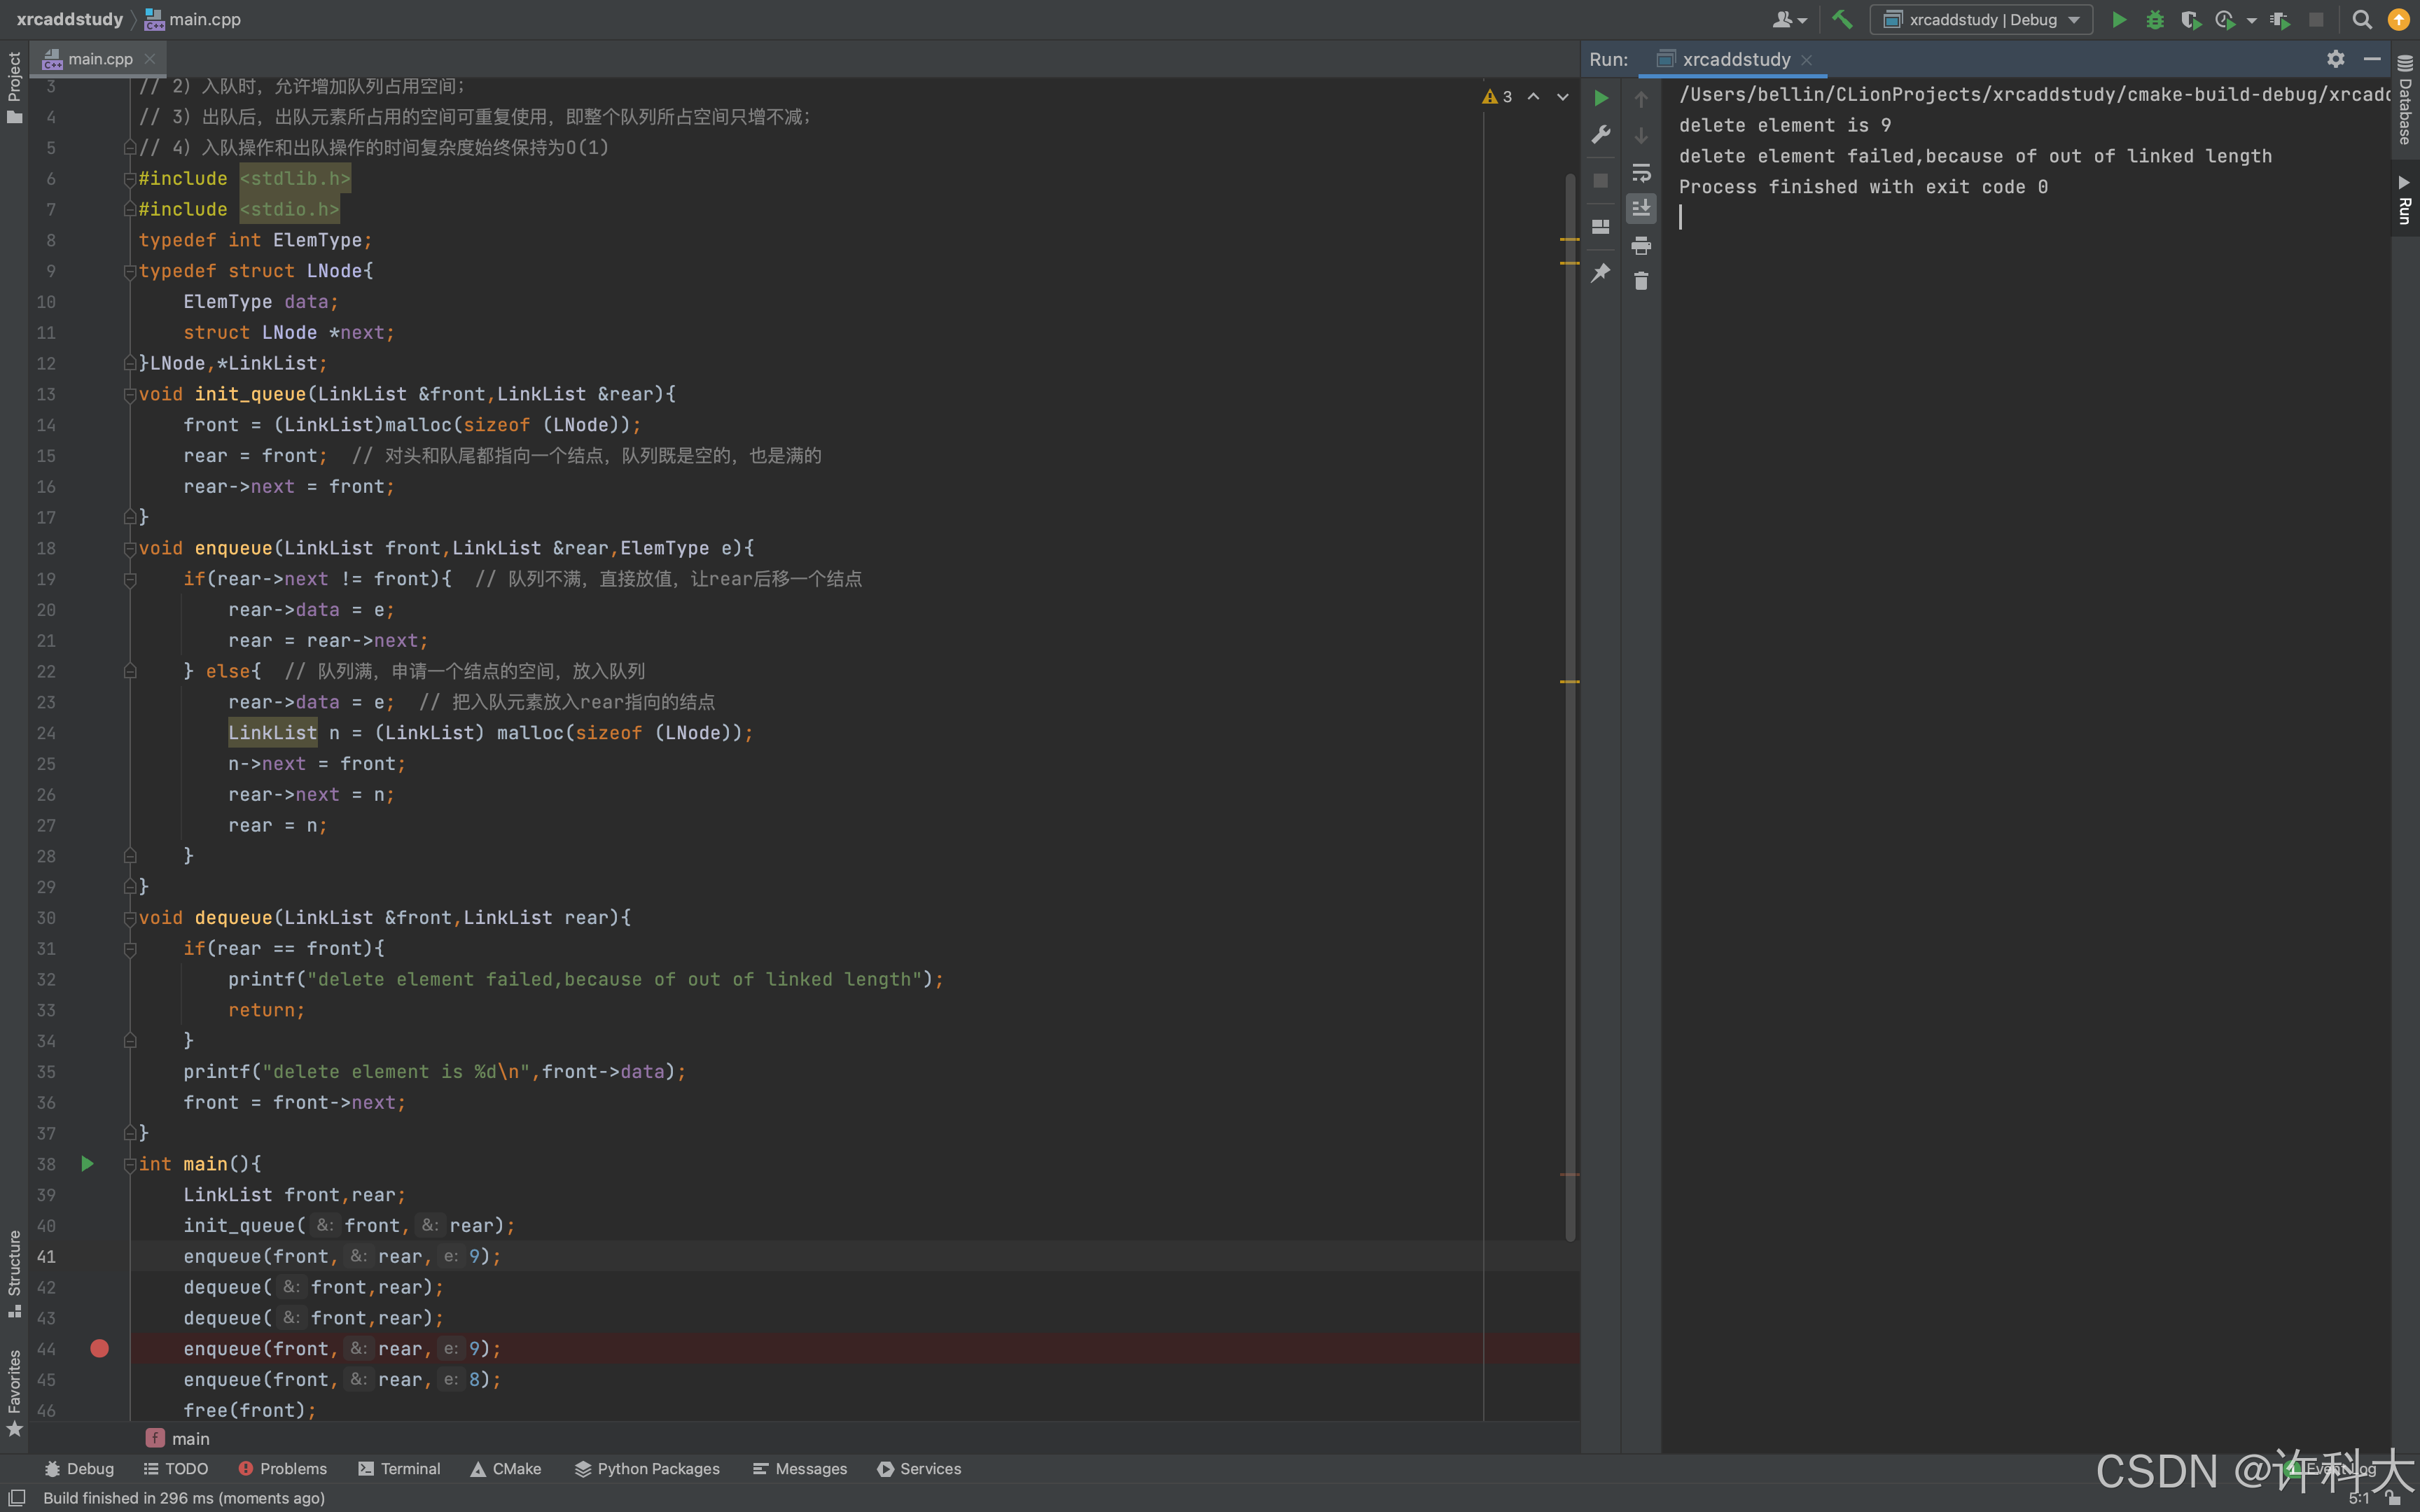Open the Problems tool window tab
2420x1512 pixels.
pos(283,1468)
